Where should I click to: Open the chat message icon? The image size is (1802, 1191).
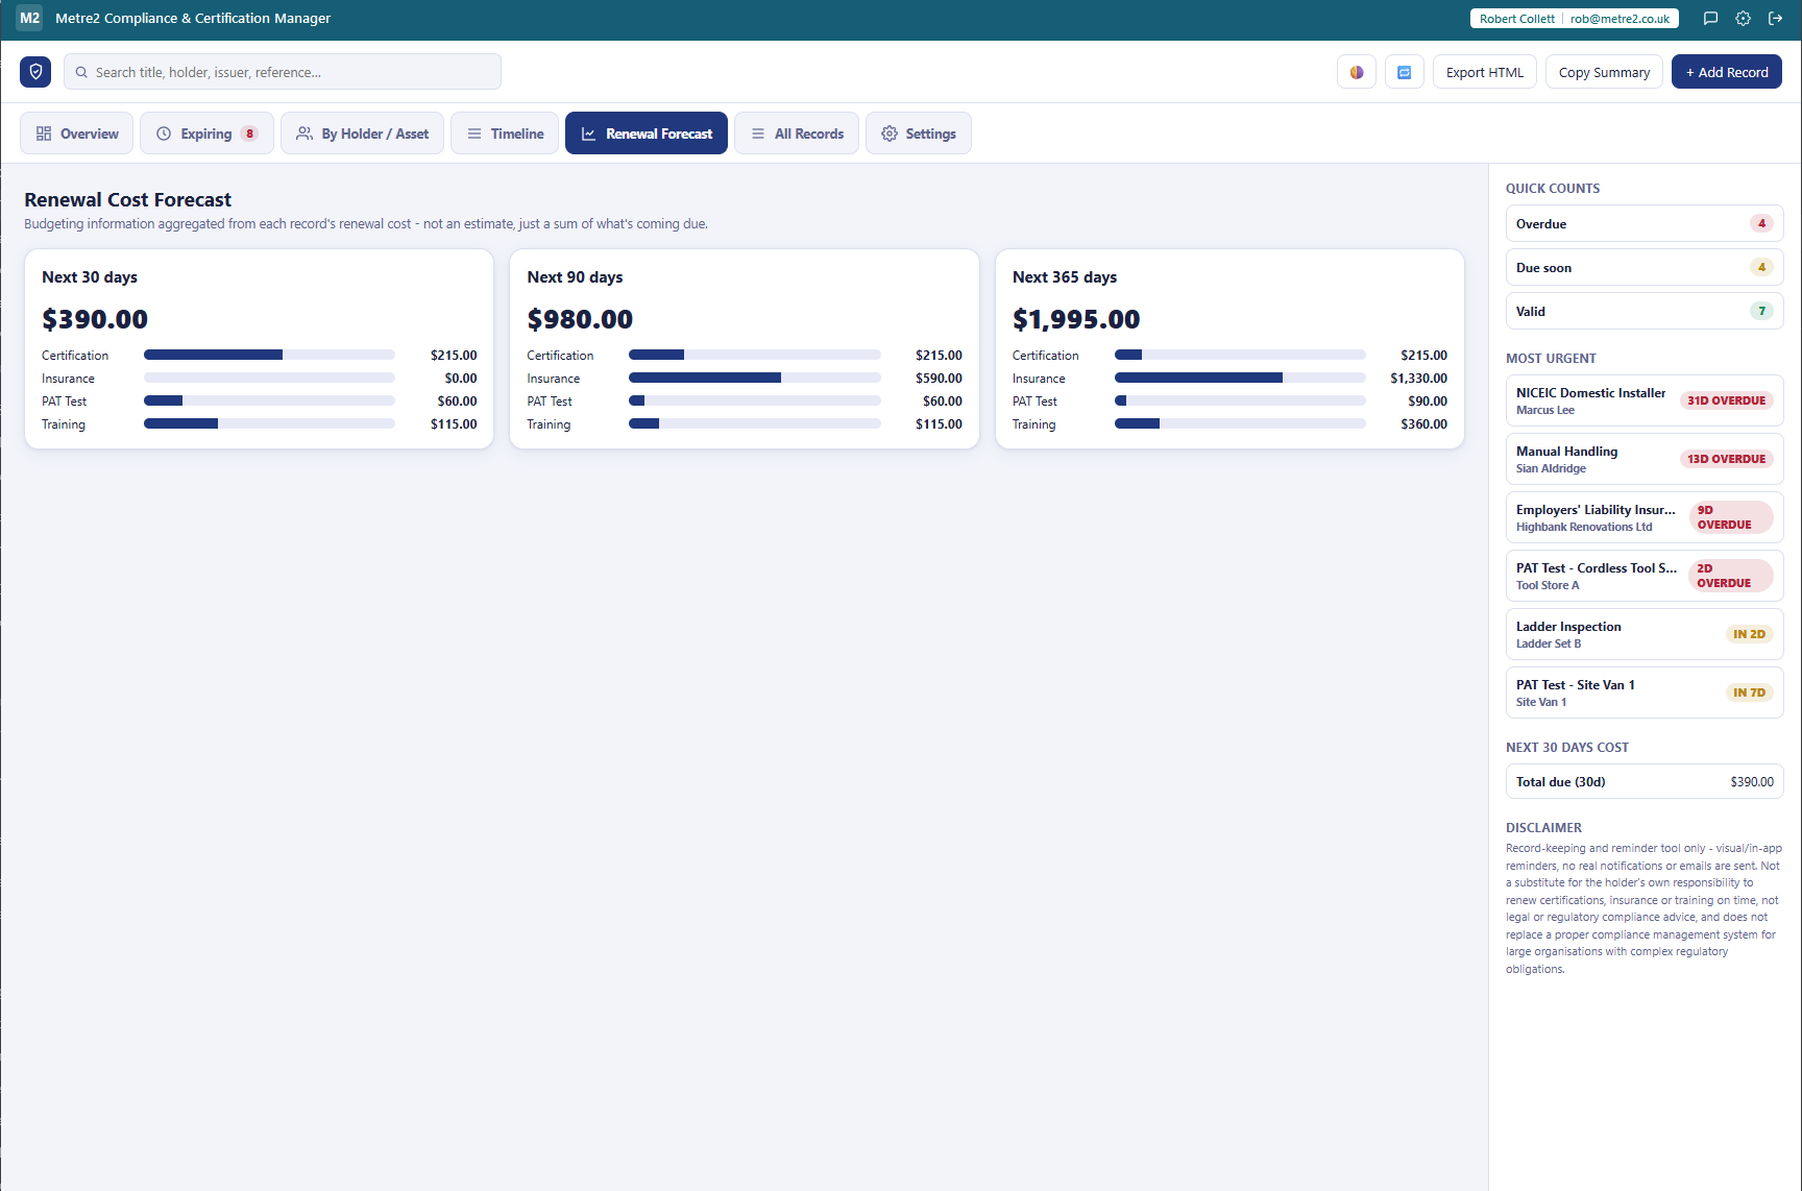click(x=1710, y=18)
